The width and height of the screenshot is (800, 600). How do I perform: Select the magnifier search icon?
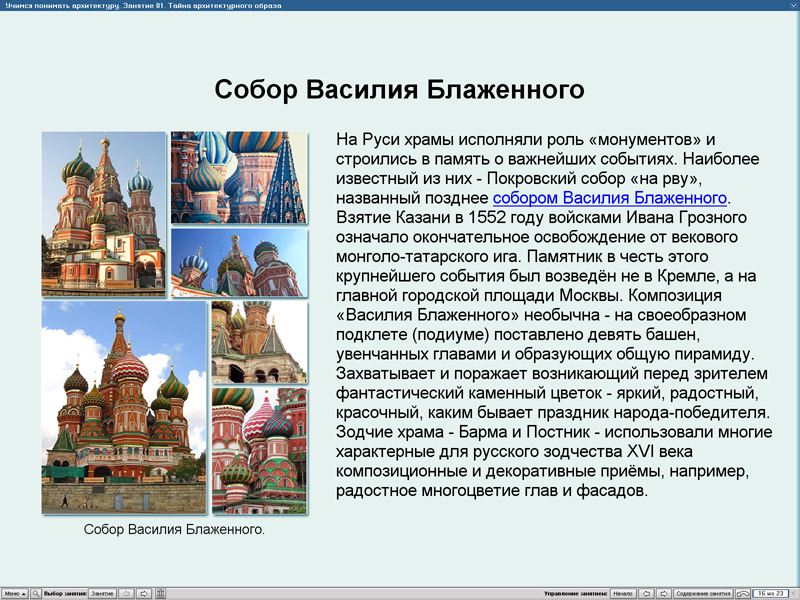36,593
